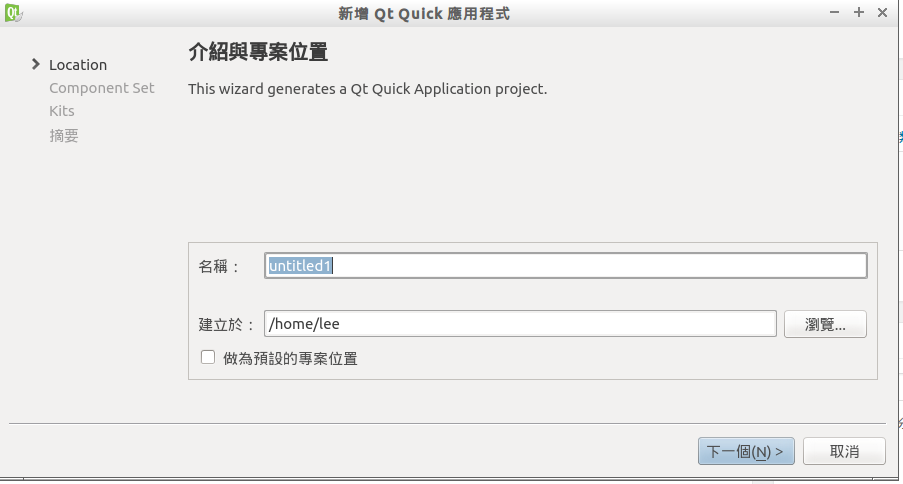Open the 摘要 summary step
Image resolution: width=903 pixels, height=484 pixels.
click(x=64, y=135)
